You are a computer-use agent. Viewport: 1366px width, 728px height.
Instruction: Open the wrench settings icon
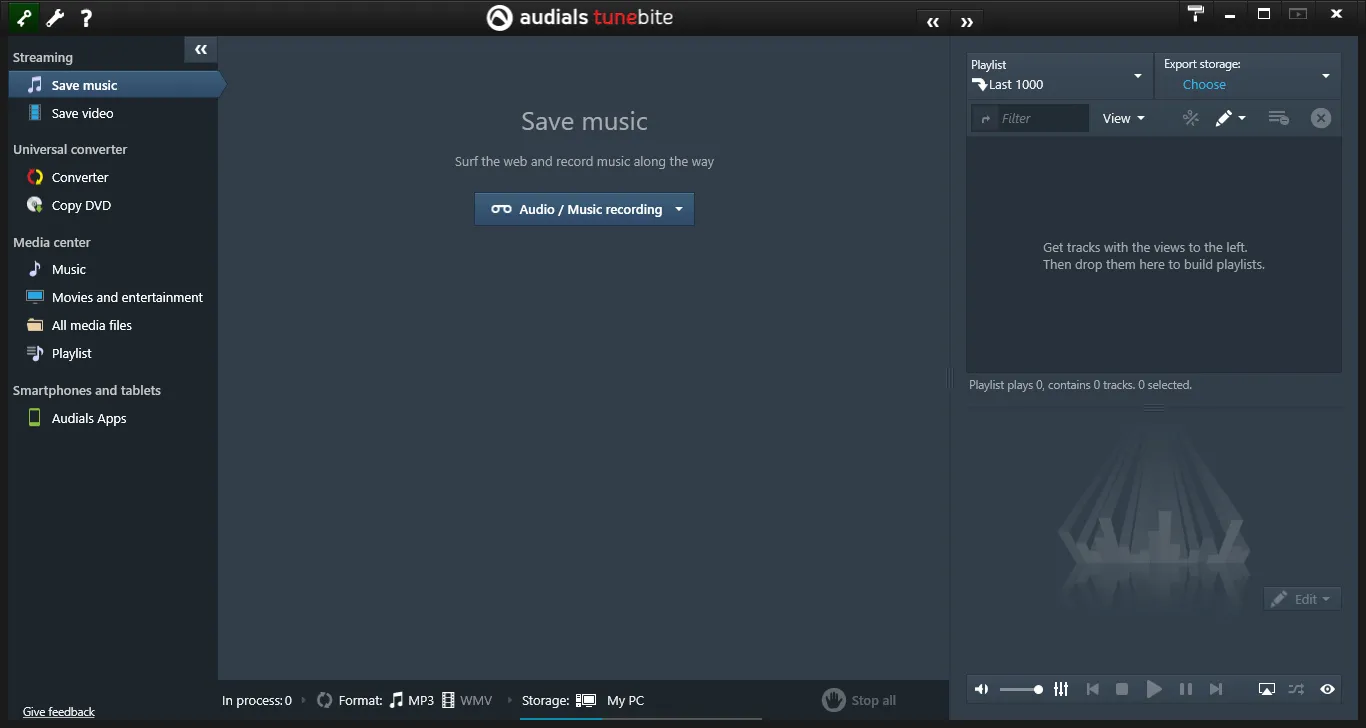tap(54, 17)
